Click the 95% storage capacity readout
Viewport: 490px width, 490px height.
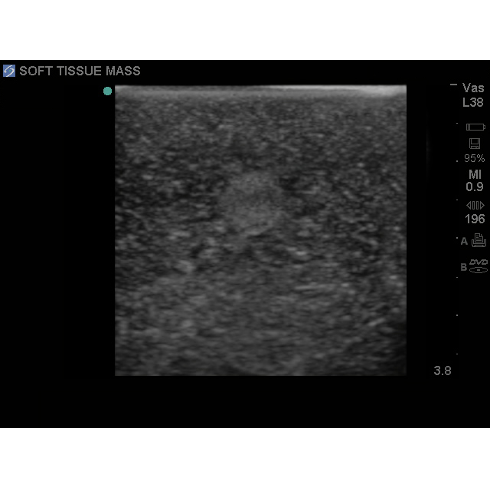coord(474,158)
